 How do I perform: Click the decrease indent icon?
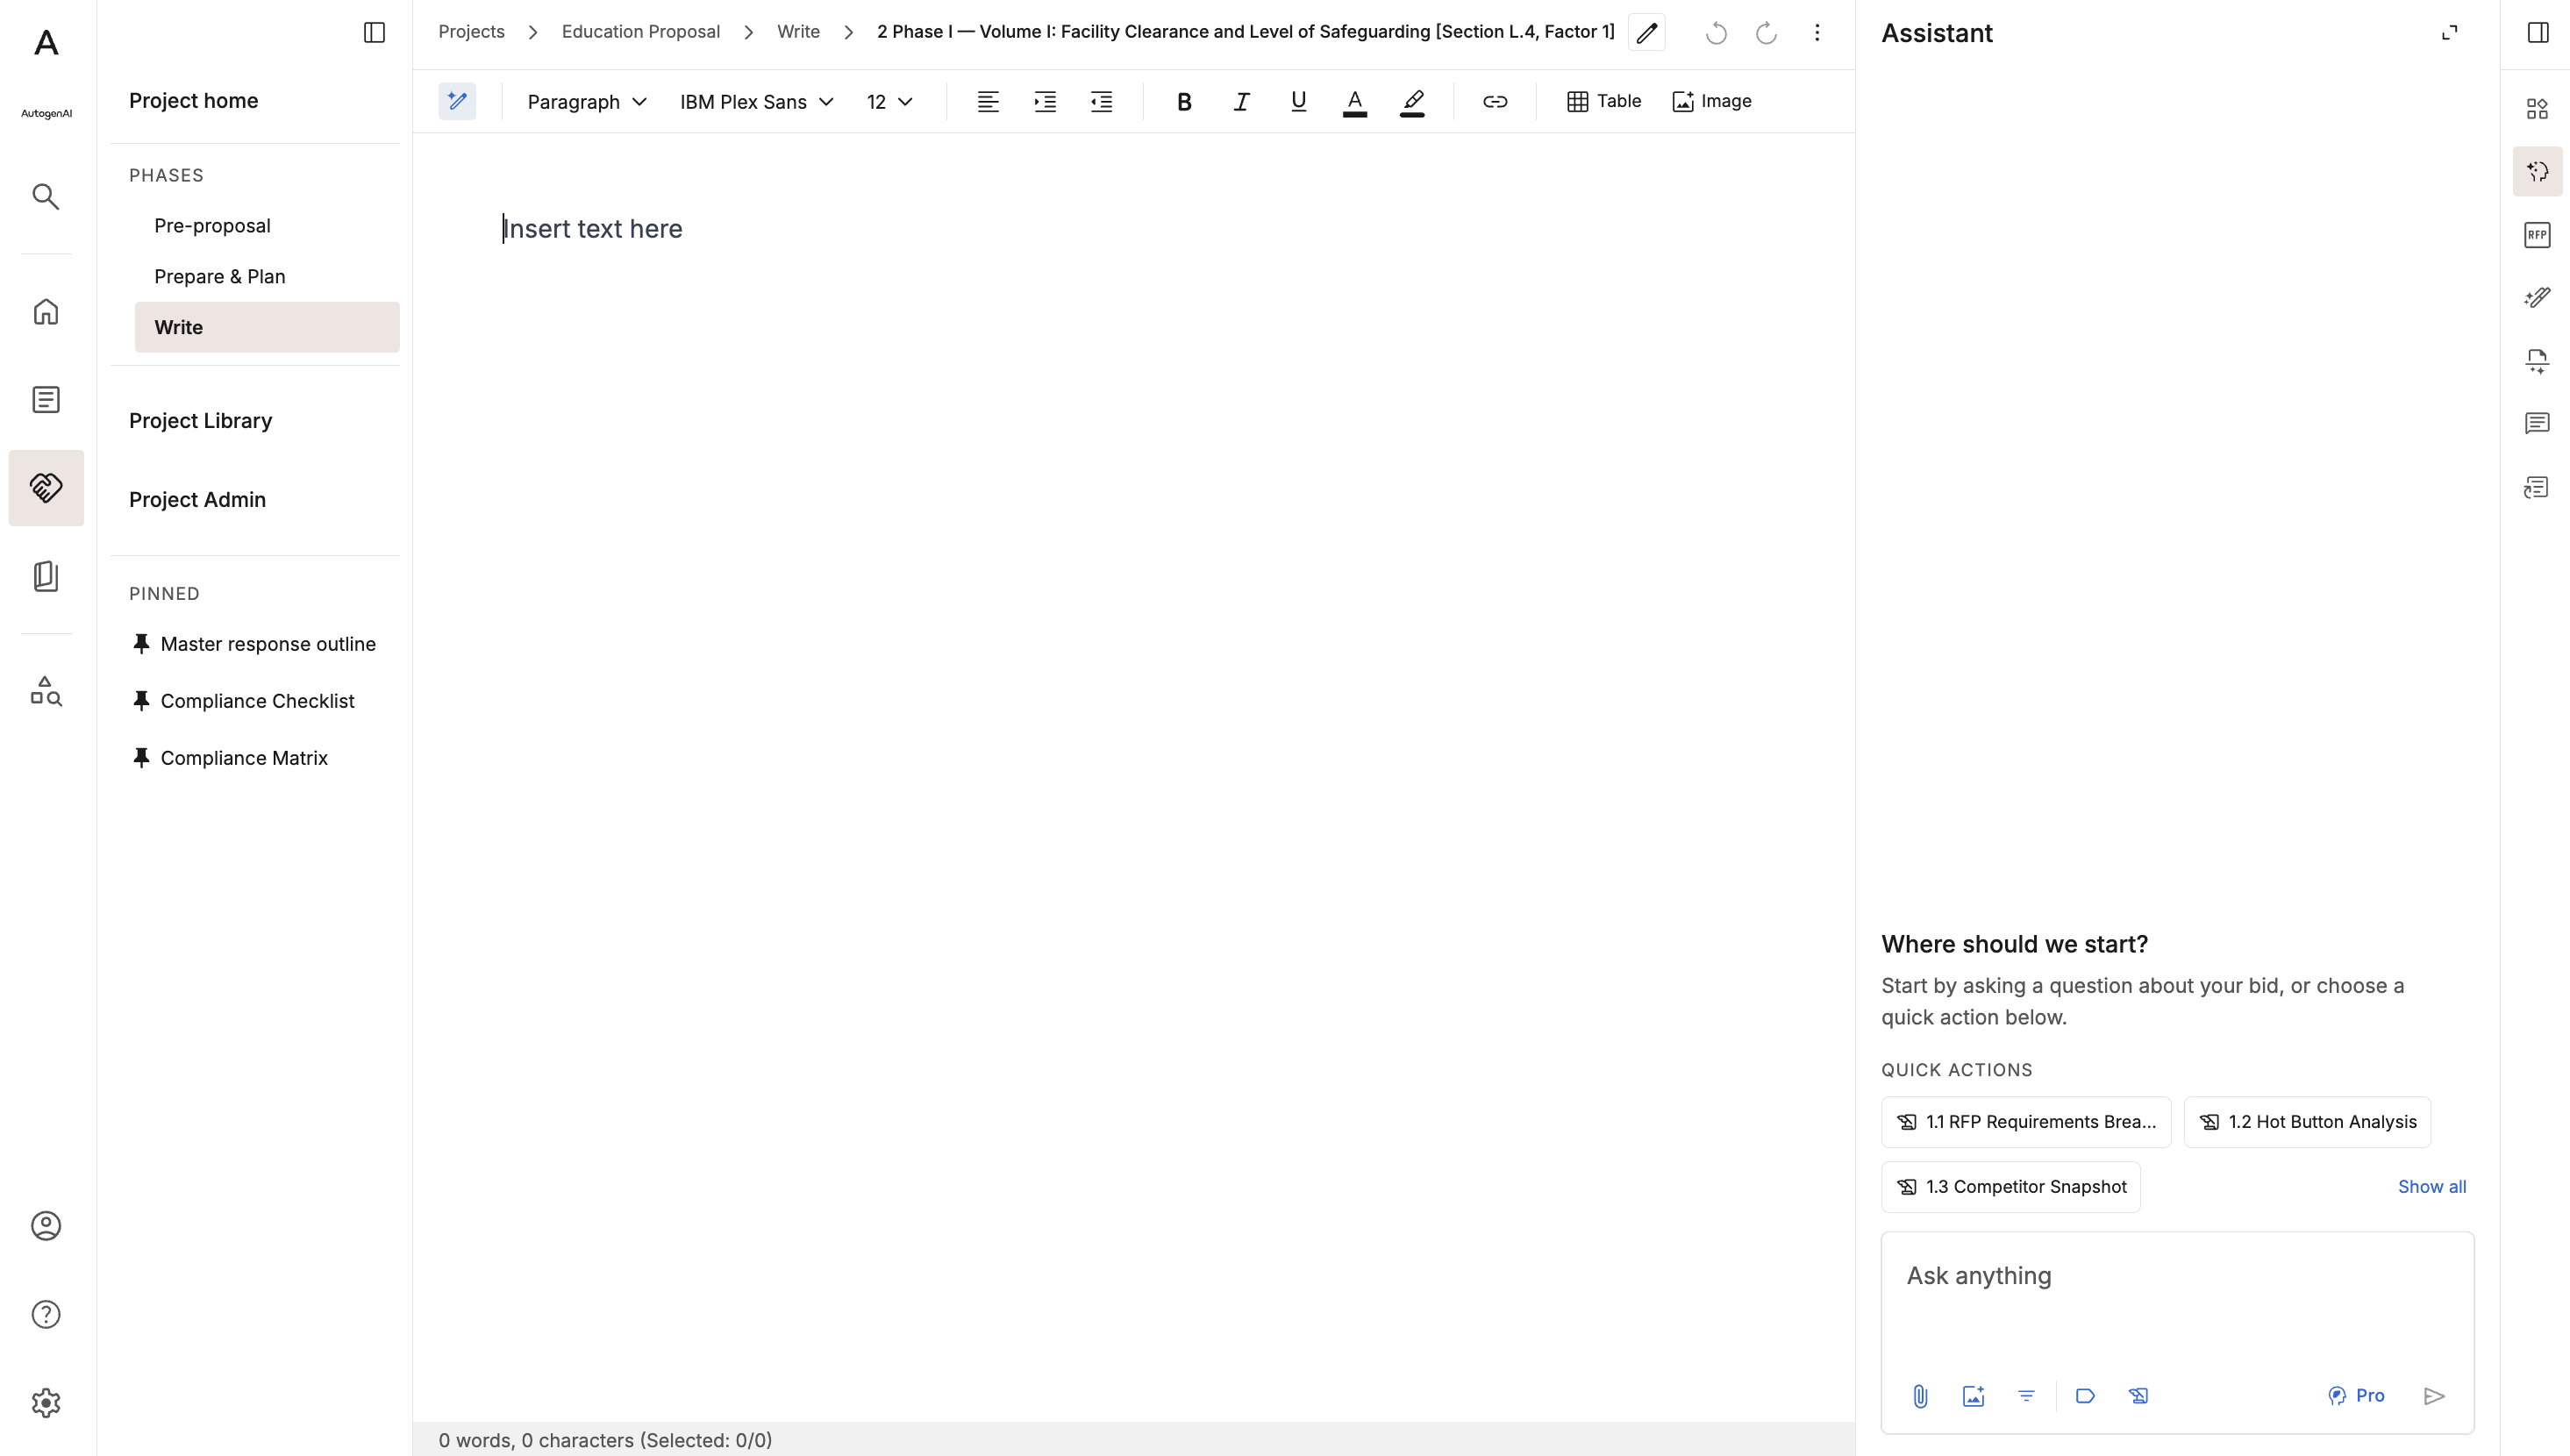(1101, 101)
